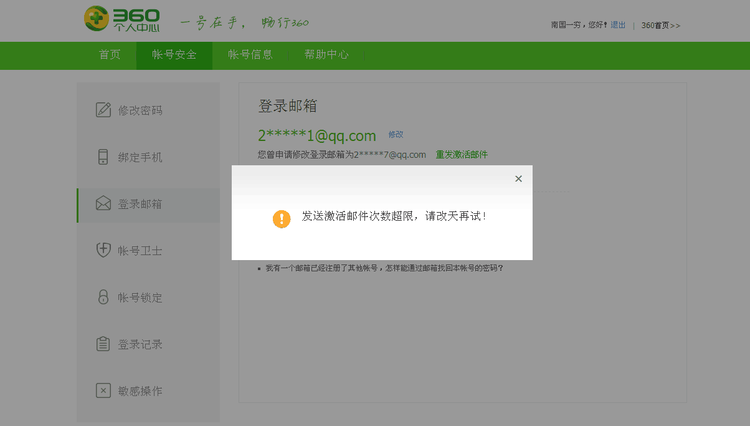Click the 修改密码 pencil icon
Image resolution: width=750 pixels, height=426 pixels.
[x=103, y=110]
